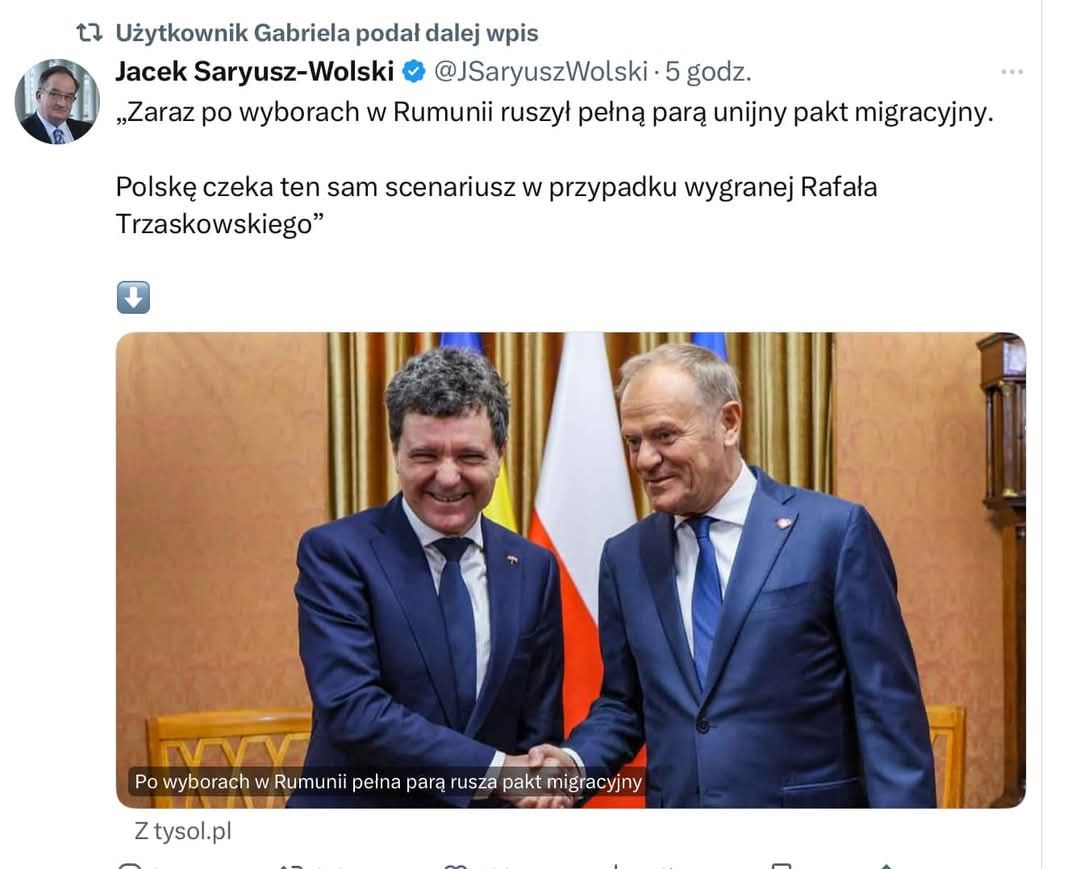Click the author name Jacek Saryusz-Wolski
This screenshot has width=1080, height=869.
(254, 71)
